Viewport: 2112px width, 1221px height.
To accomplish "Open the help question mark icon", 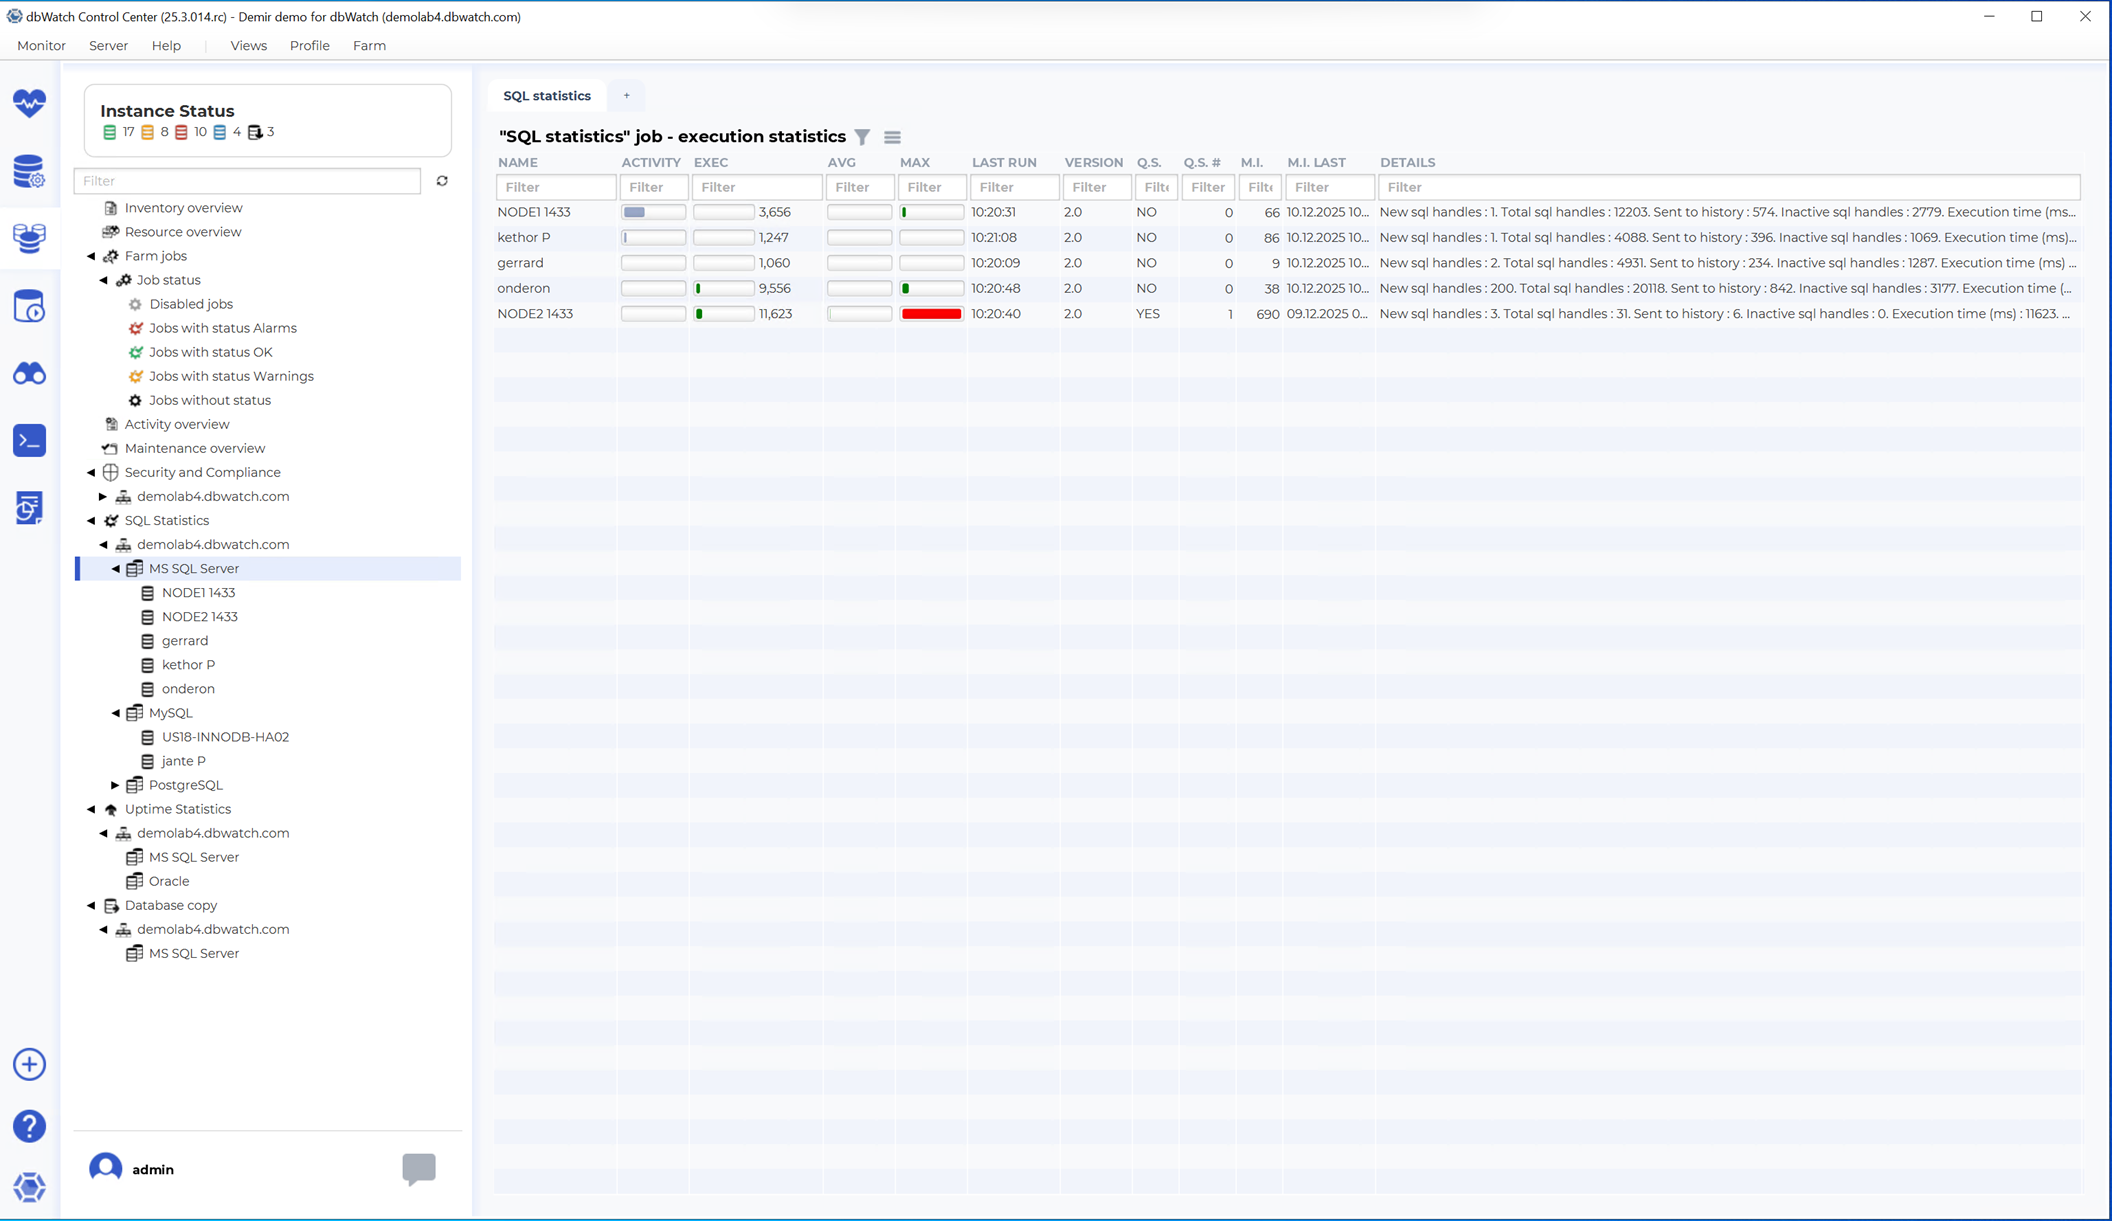I will coord(29,1126).
